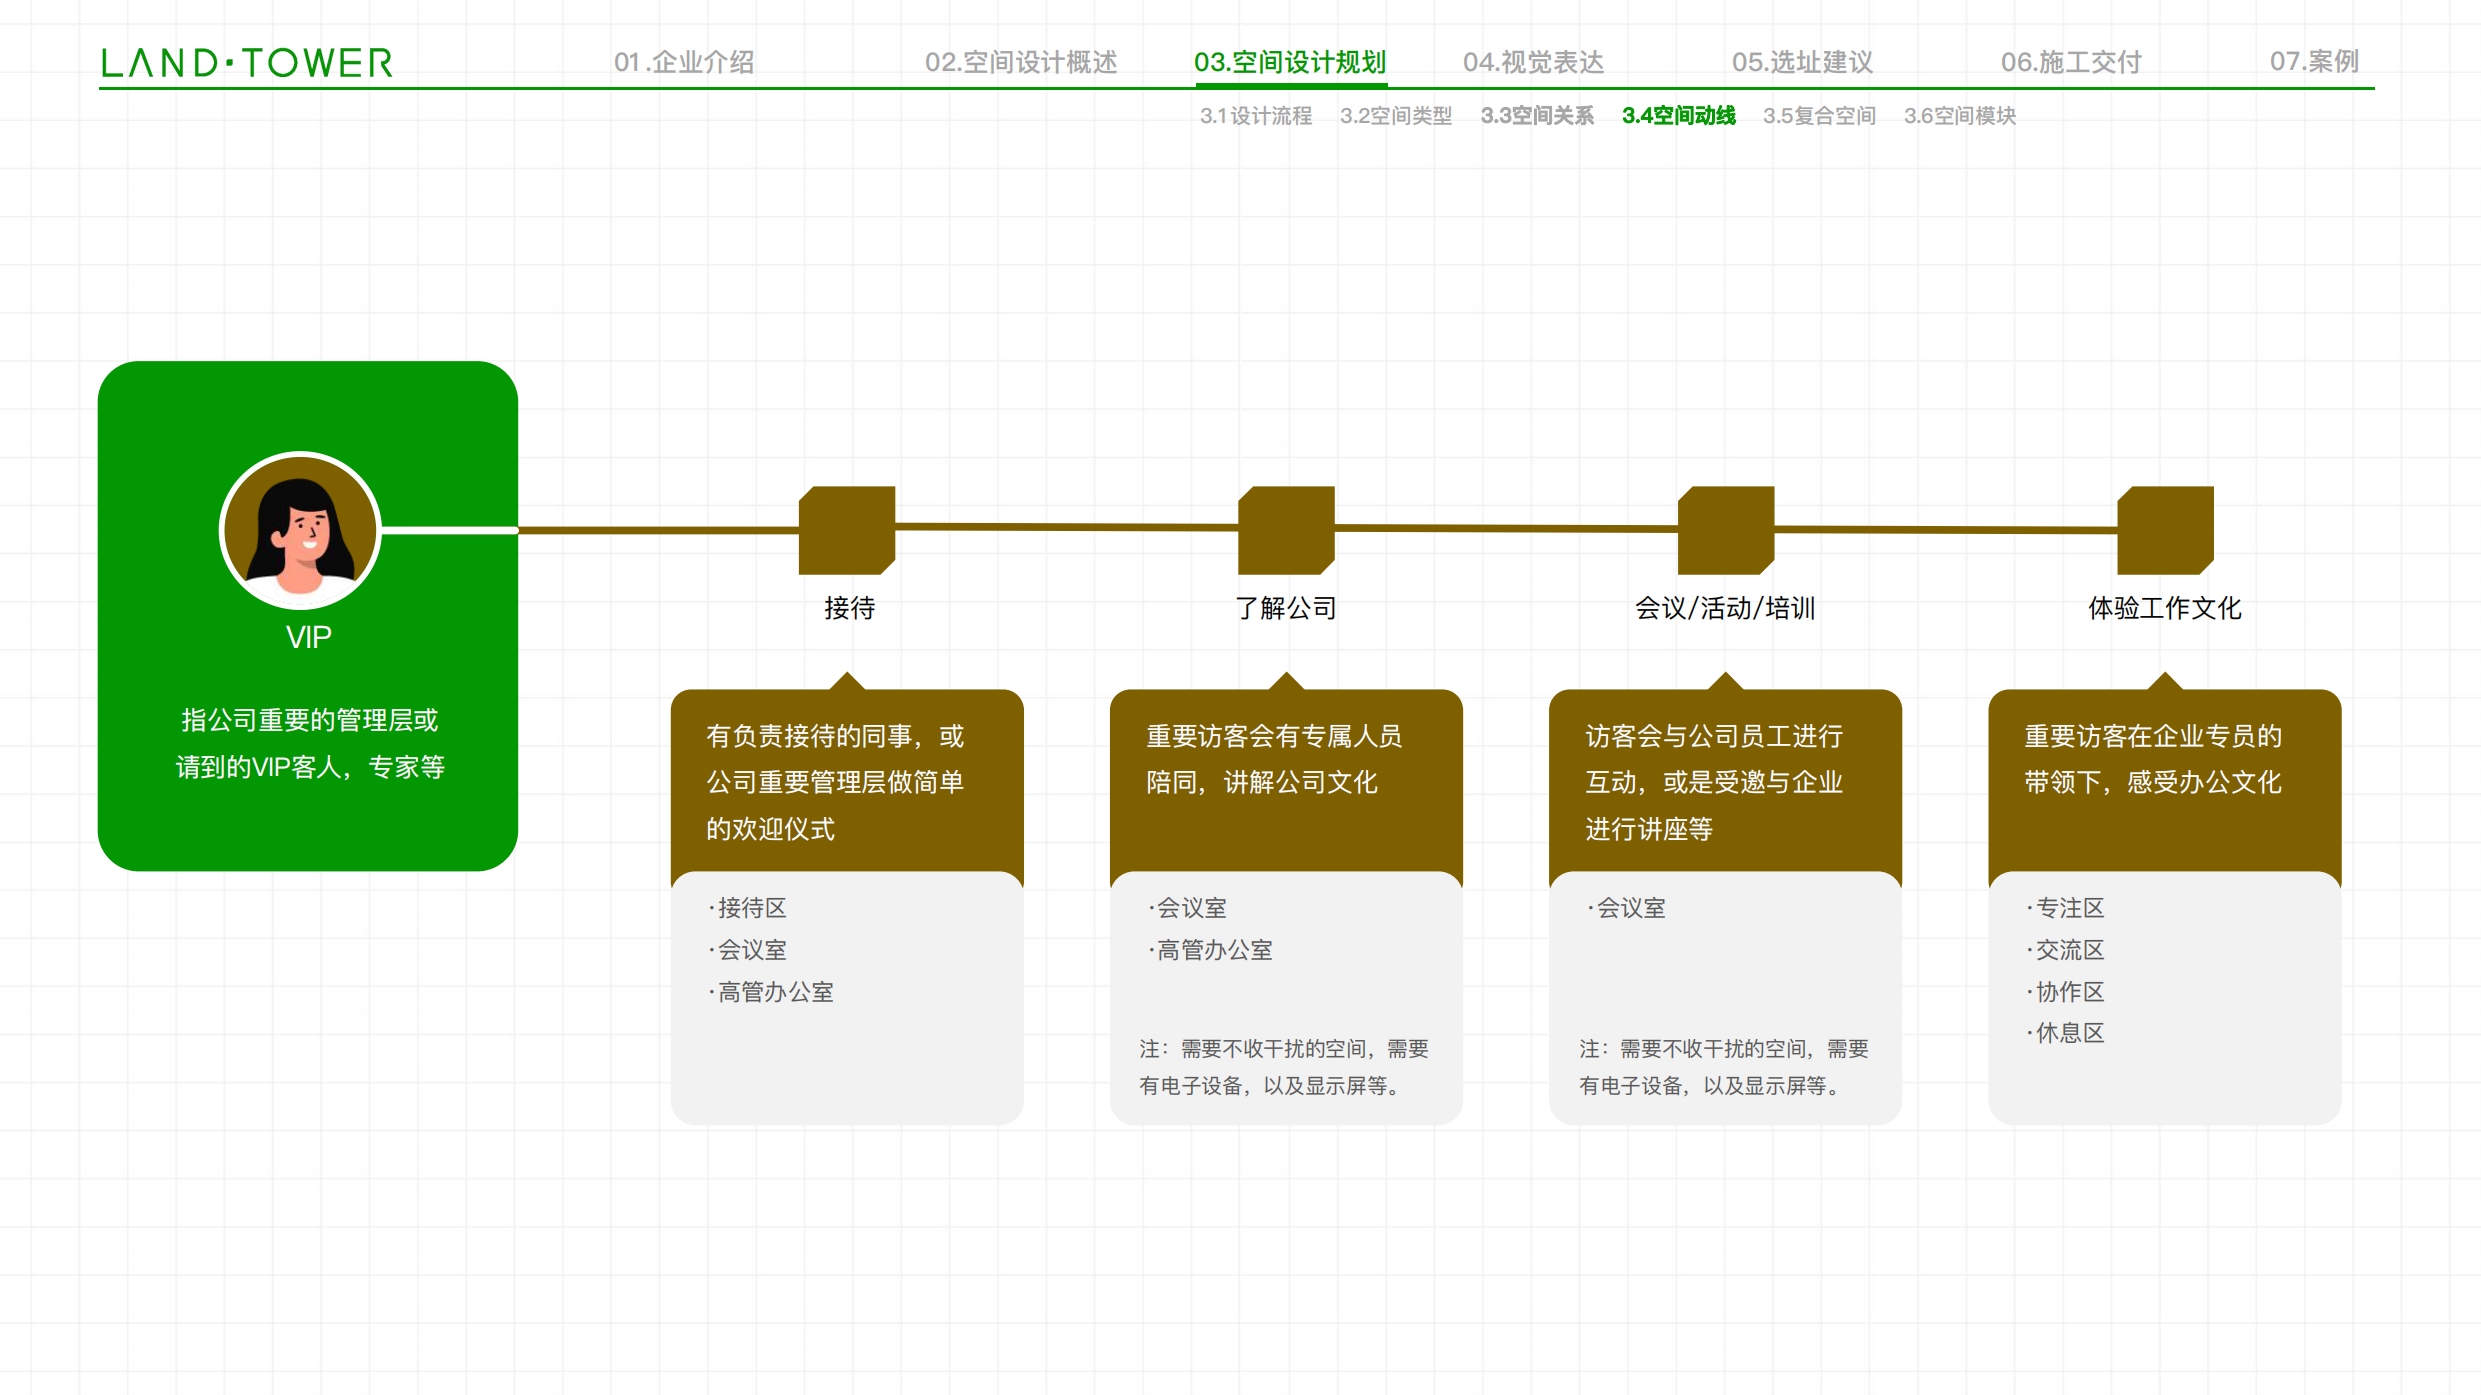The width and height of the screenshot is (2481, 1395).
Task: Select the active 3.4空间动线 subsection
Action: 1679,116
